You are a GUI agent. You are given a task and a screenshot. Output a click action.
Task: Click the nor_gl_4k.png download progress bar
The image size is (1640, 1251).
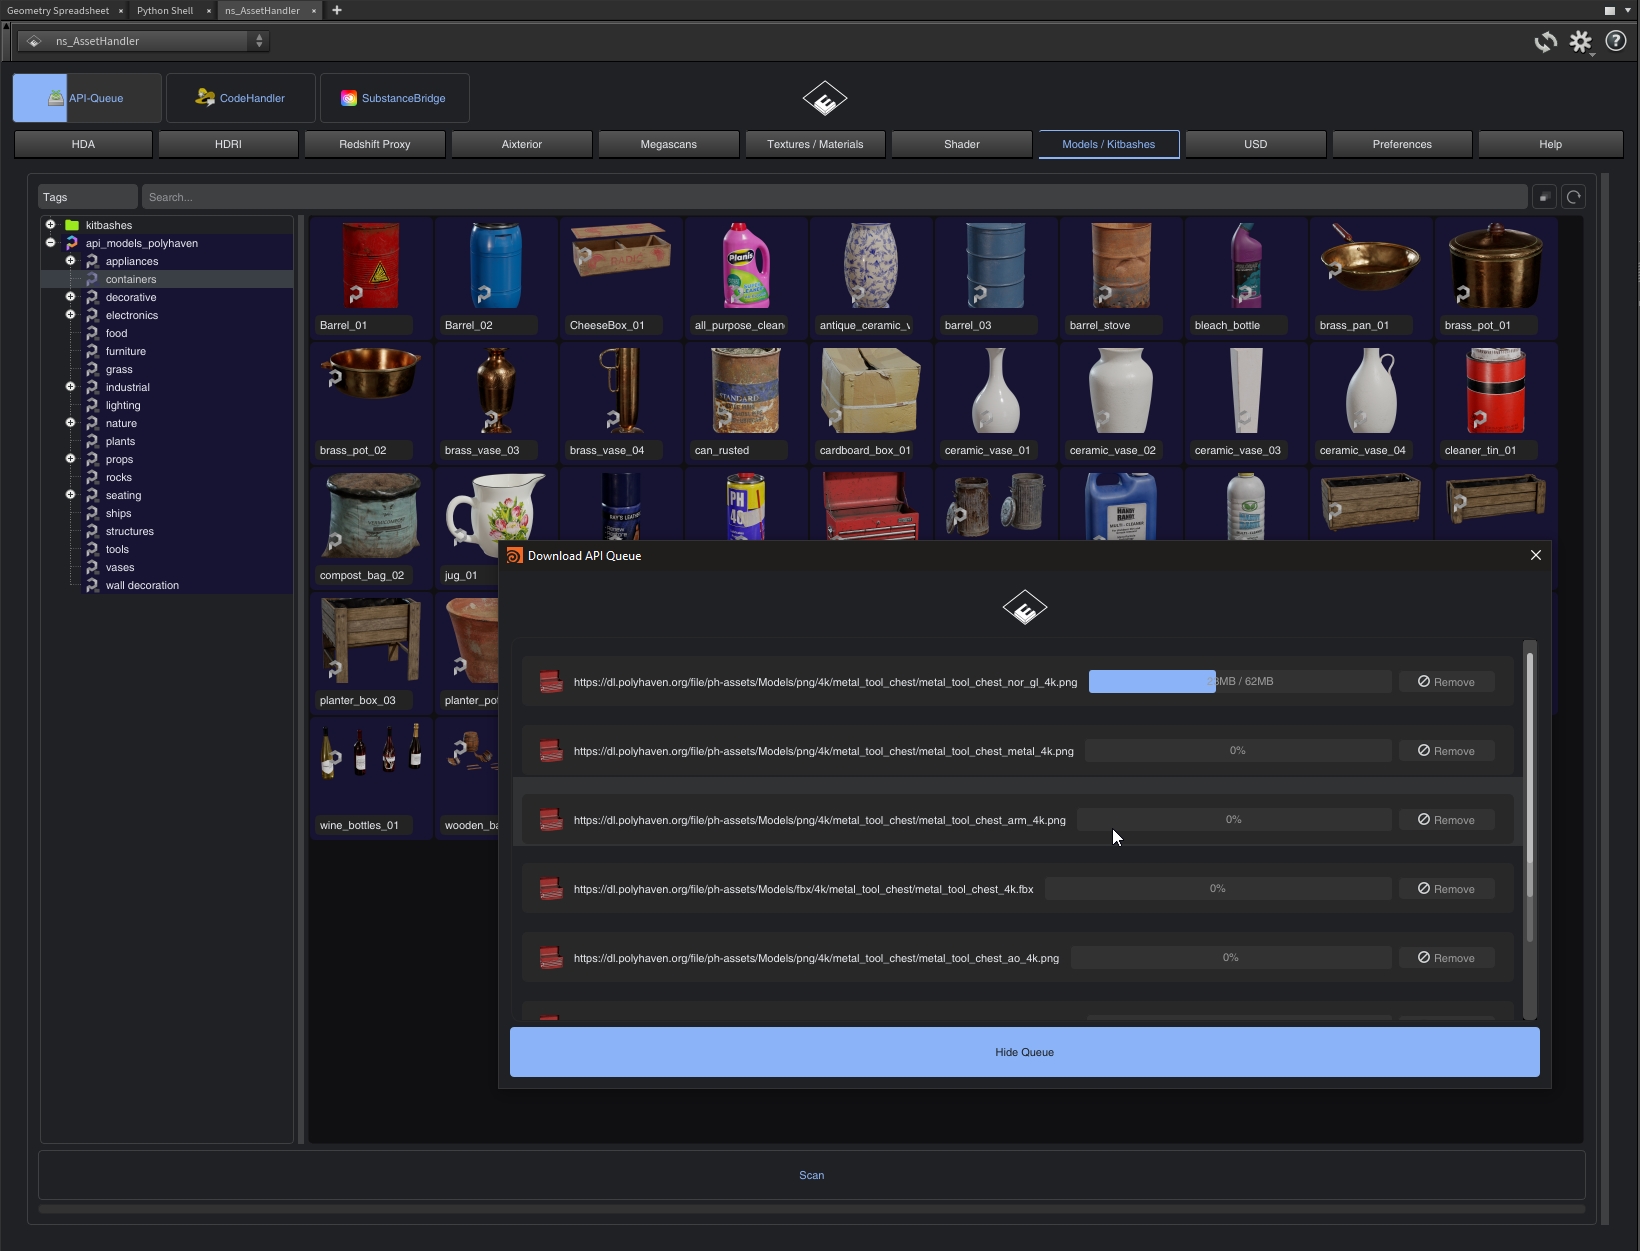pos(1239,682)
